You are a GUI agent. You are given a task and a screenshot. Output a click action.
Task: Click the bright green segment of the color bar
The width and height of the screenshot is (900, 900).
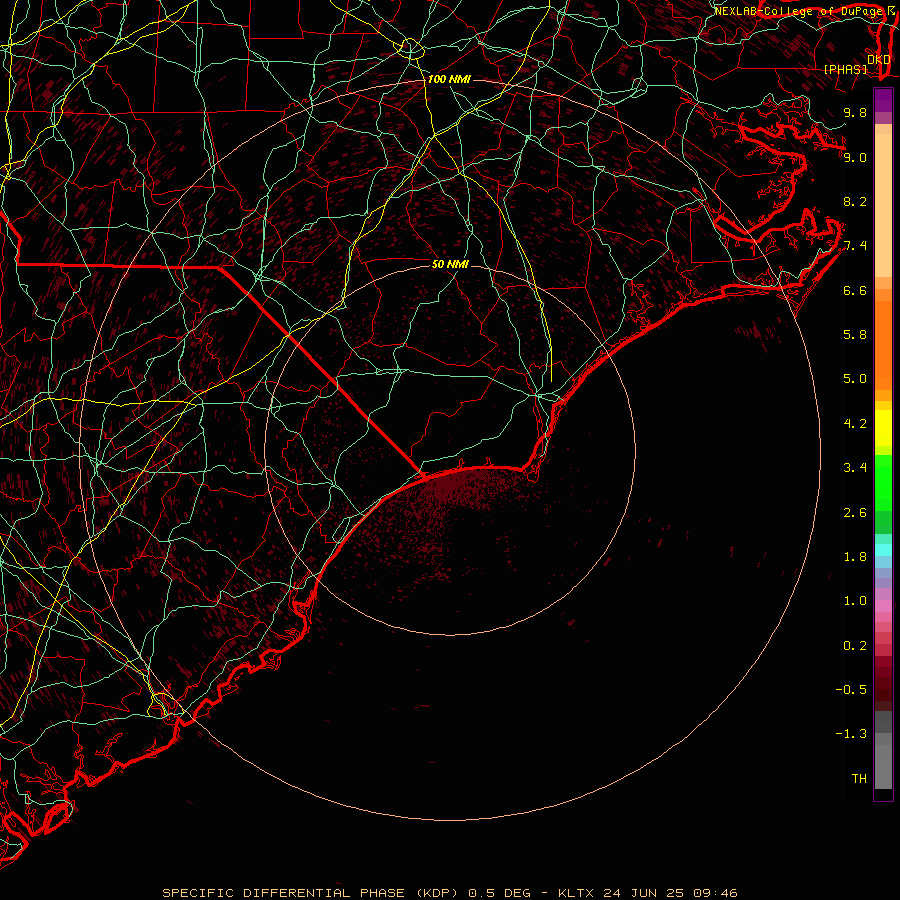coord(883,482)
